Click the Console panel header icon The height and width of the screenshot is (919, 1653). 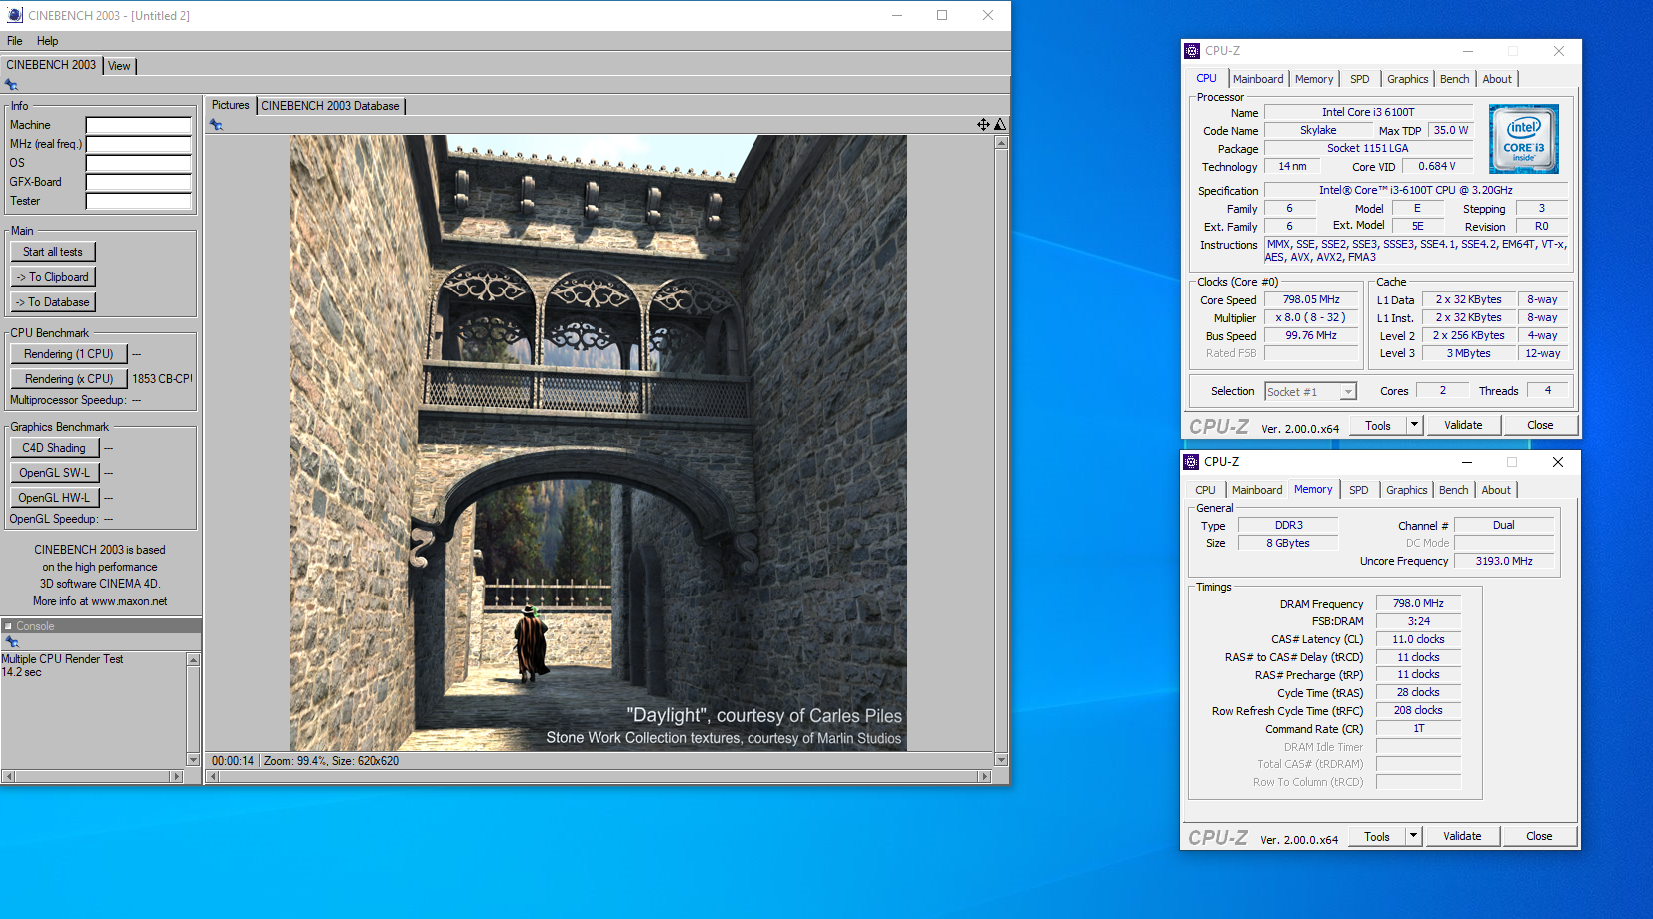[x=8, y=626]
